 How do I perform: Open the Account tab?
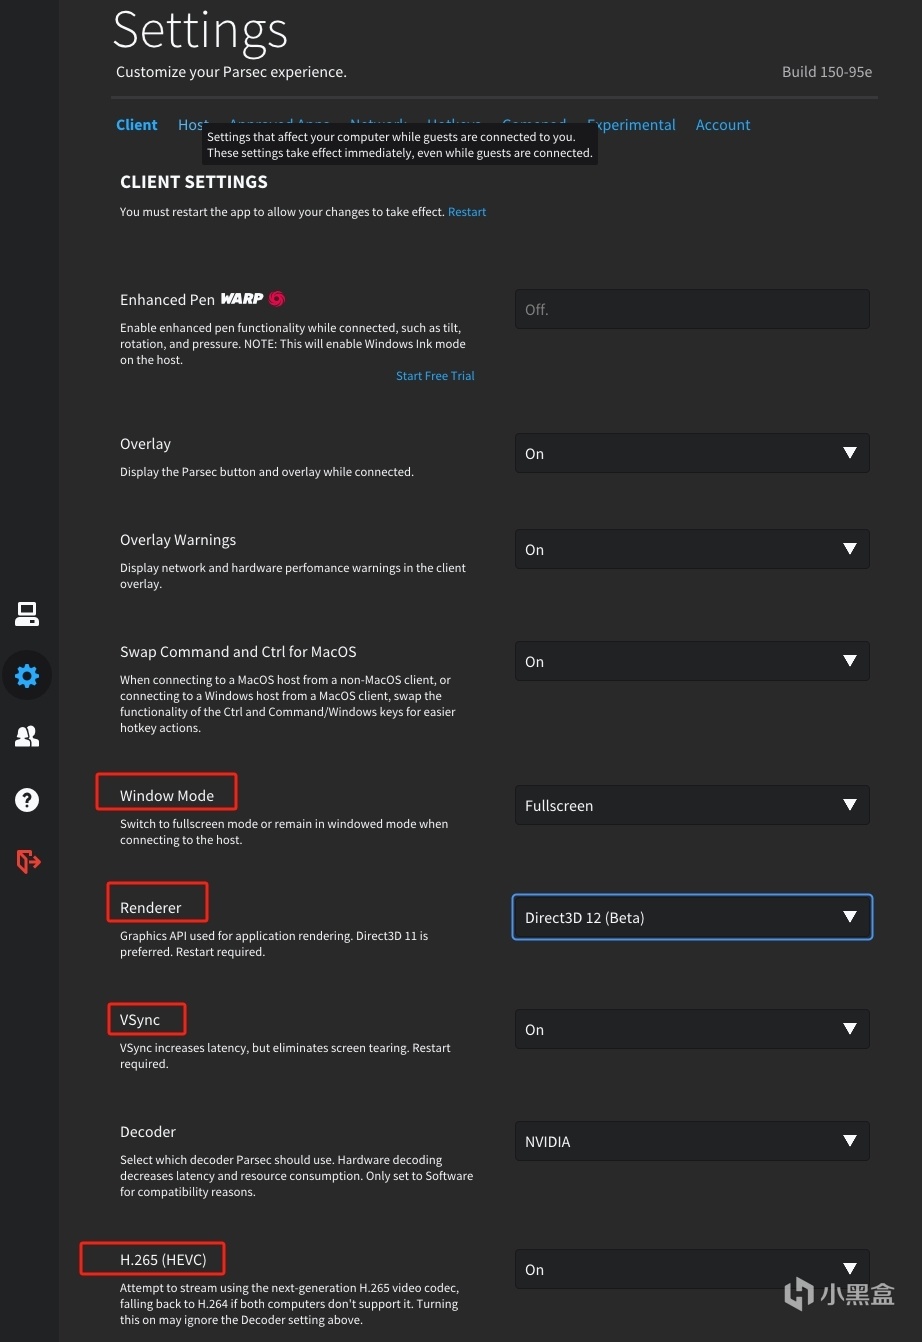point(723,125)
